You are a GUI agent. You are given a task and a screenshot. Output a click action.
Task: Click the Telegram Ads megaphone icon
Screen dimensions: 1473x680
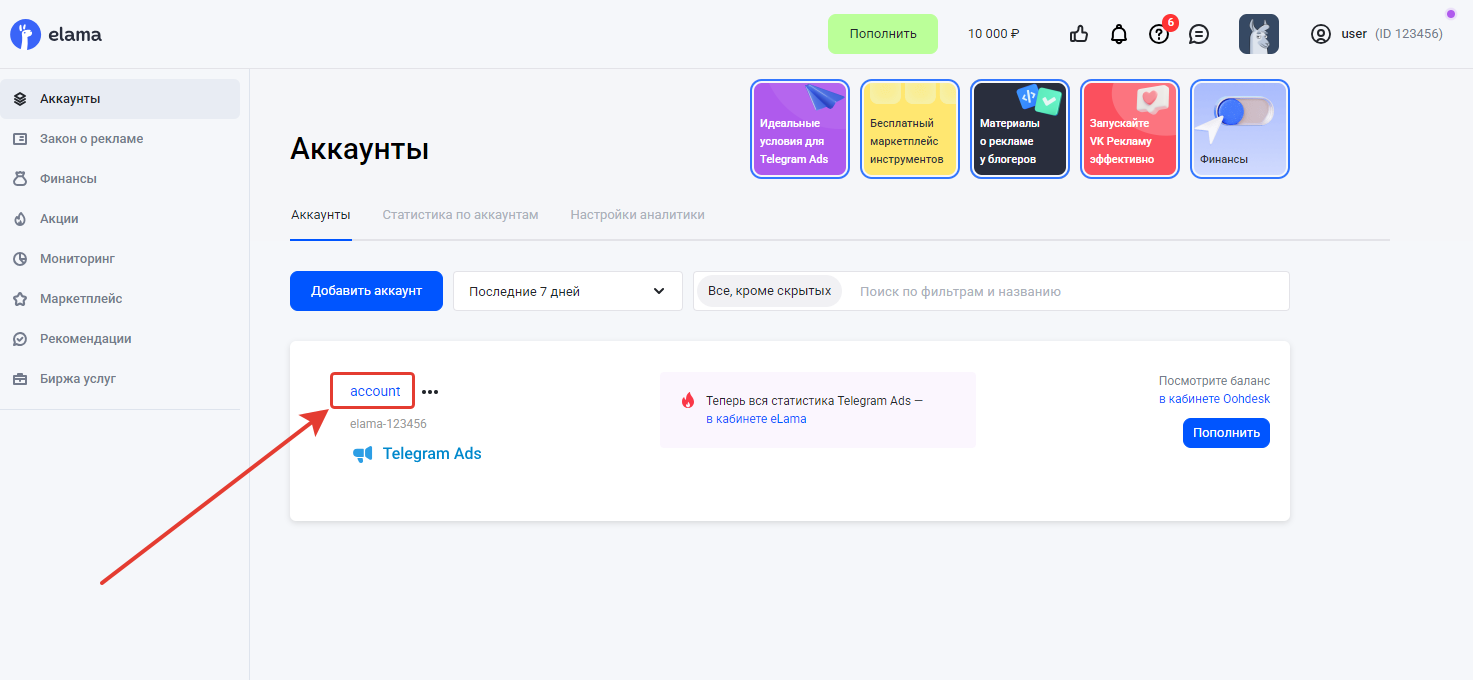tap(362, 454)
